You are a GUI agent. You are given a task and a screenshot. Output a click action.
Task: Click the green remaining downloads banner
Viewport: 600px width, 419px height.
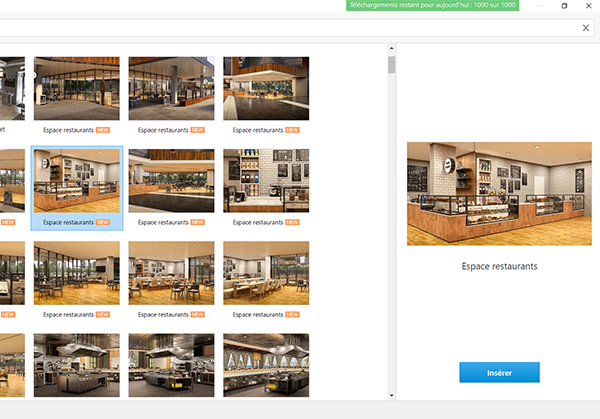click(x=432, y=5)
